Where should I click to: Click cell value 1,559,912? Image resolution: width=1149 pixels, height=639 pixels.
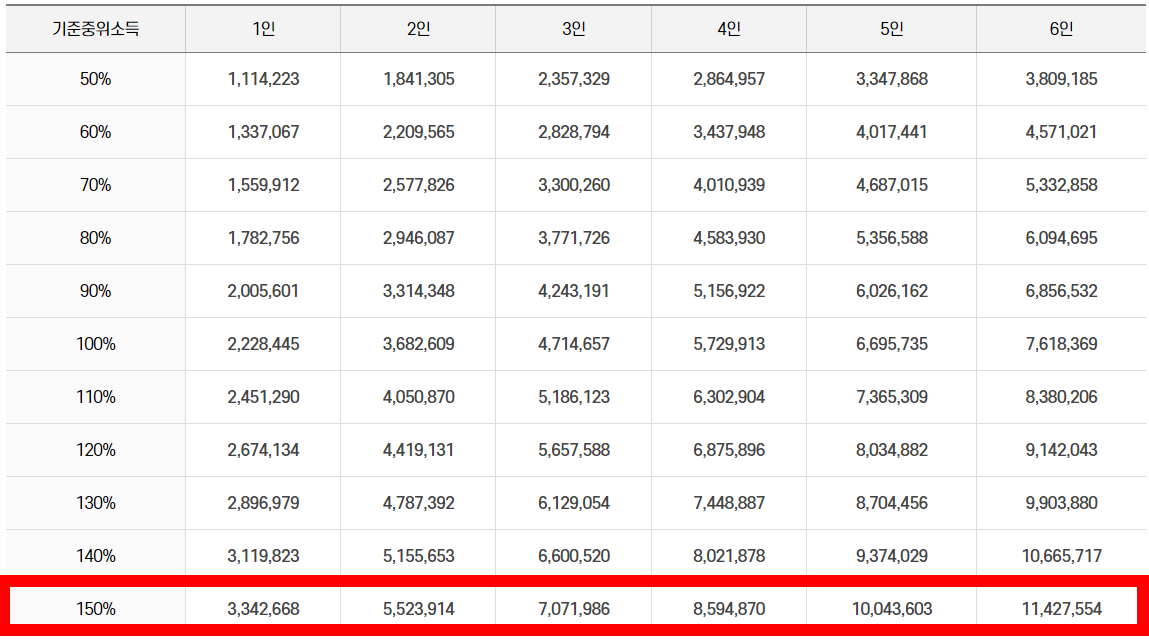point(263,185)
